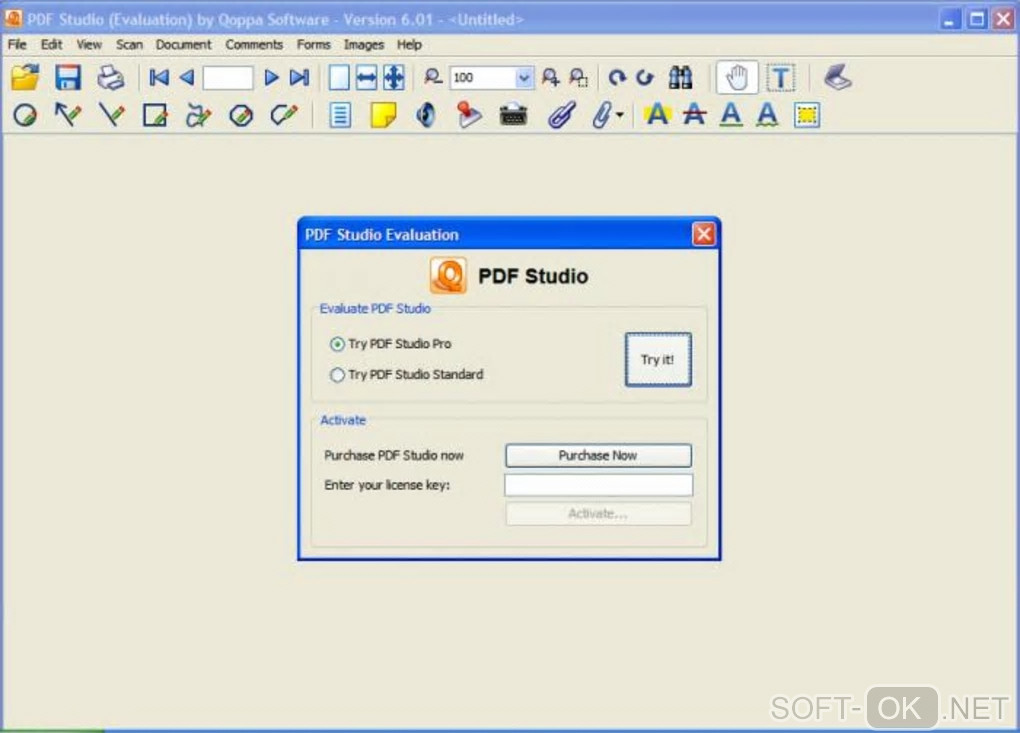Click the license key input field

pyautogui.click(x=598, y=485)
